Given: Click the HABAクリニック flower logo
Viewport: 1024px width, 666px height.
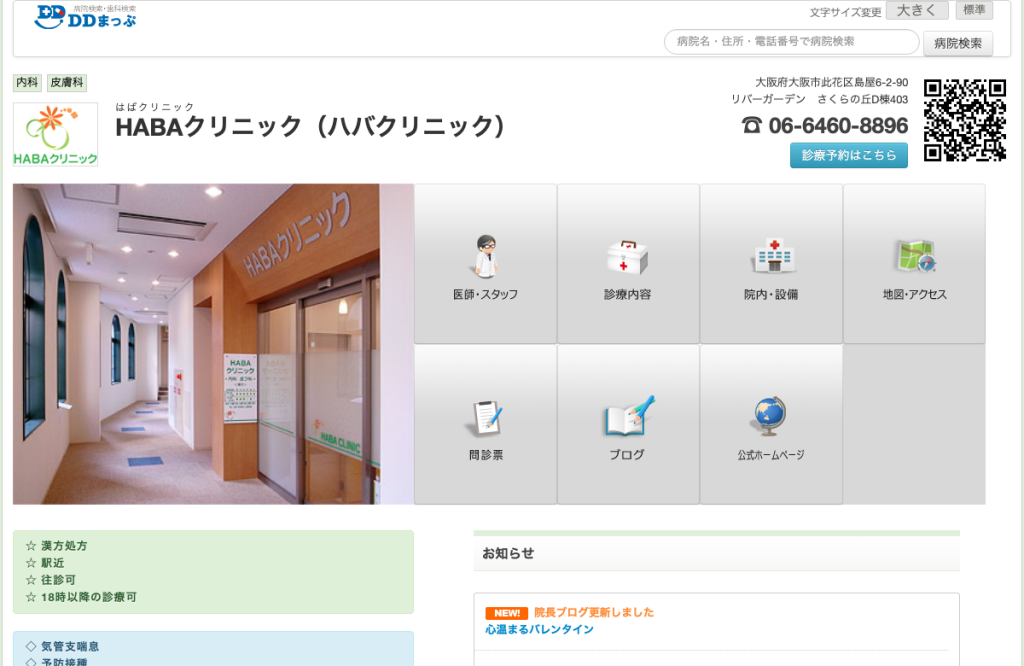Looking at the screenshot, I should click(x=56, y=134).
